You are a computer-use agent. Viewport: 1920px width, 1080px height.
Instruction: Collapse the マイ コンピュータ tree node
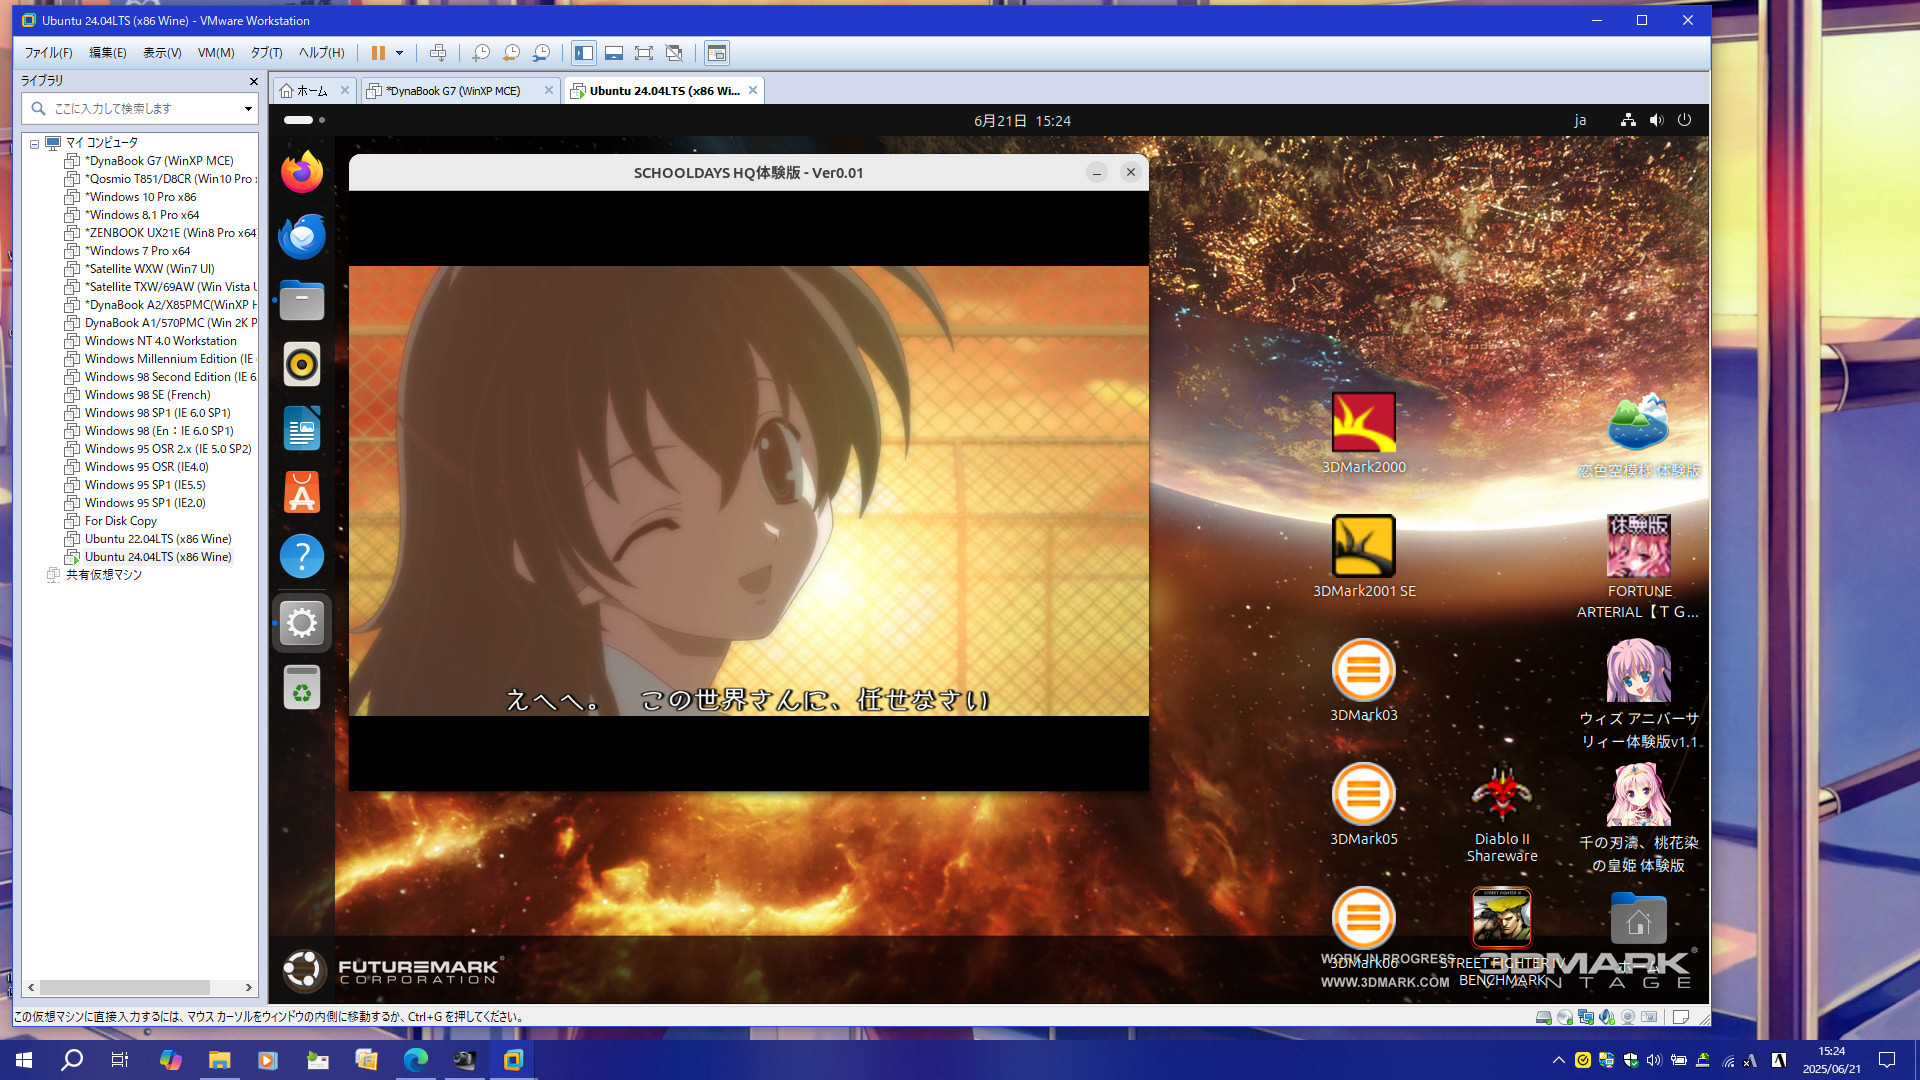point(34,143)
